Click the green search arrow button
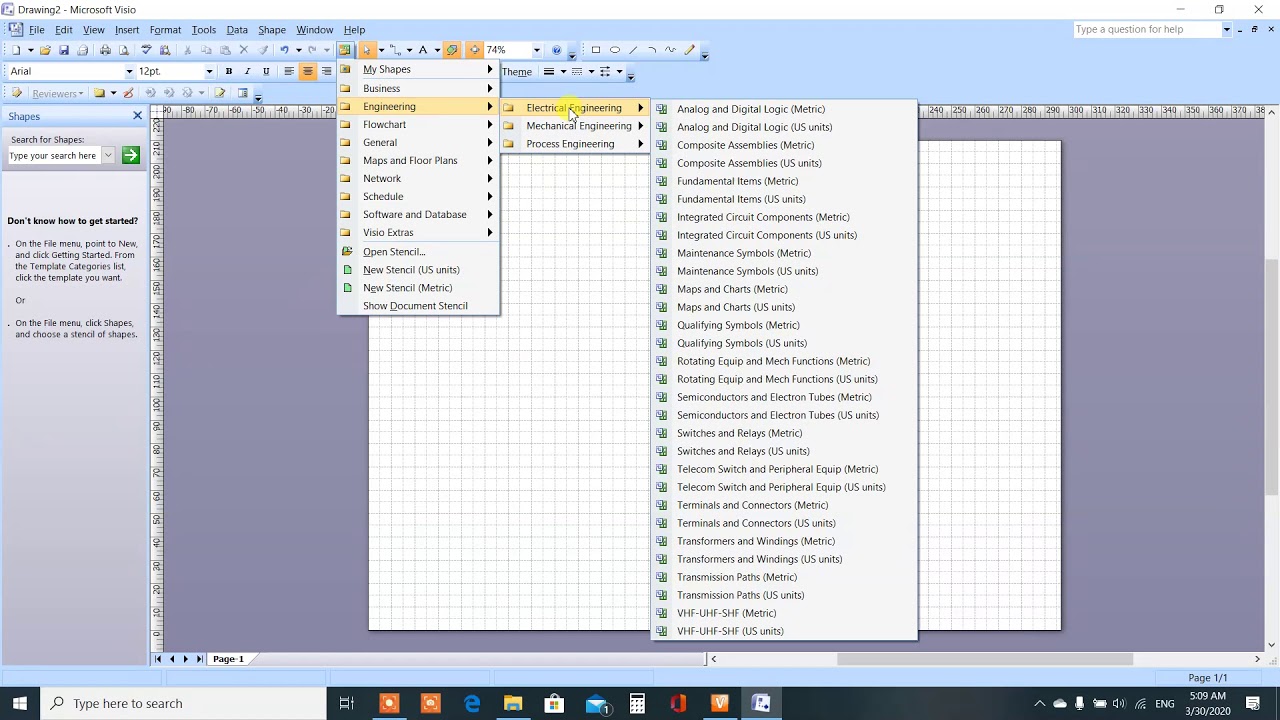The width and height of the screenshot is (1280, 720). coord(130,155)
